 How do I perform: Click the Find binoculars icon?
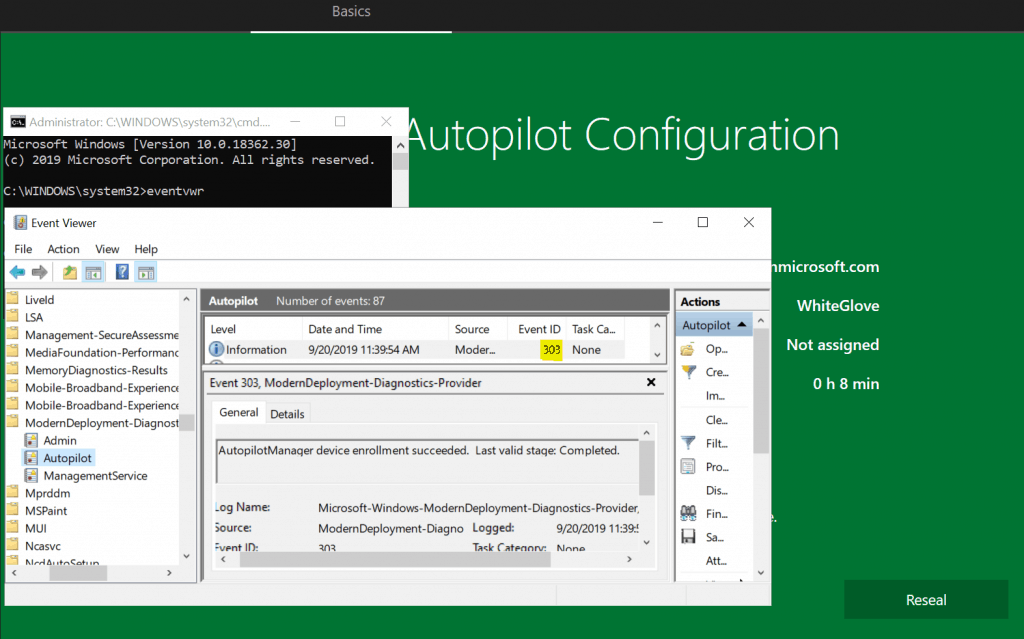[688, 514]
